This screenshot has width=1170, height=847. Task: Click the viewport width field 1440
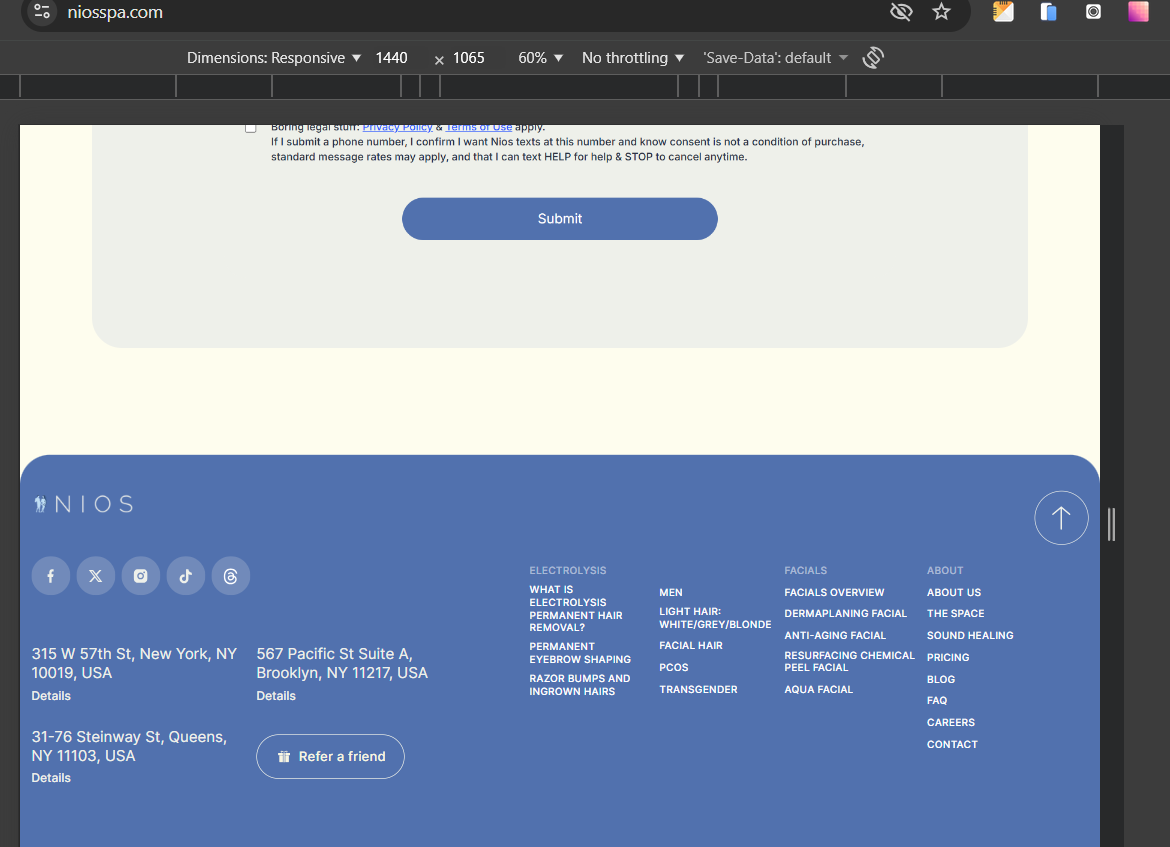click(x=391, y=57)
